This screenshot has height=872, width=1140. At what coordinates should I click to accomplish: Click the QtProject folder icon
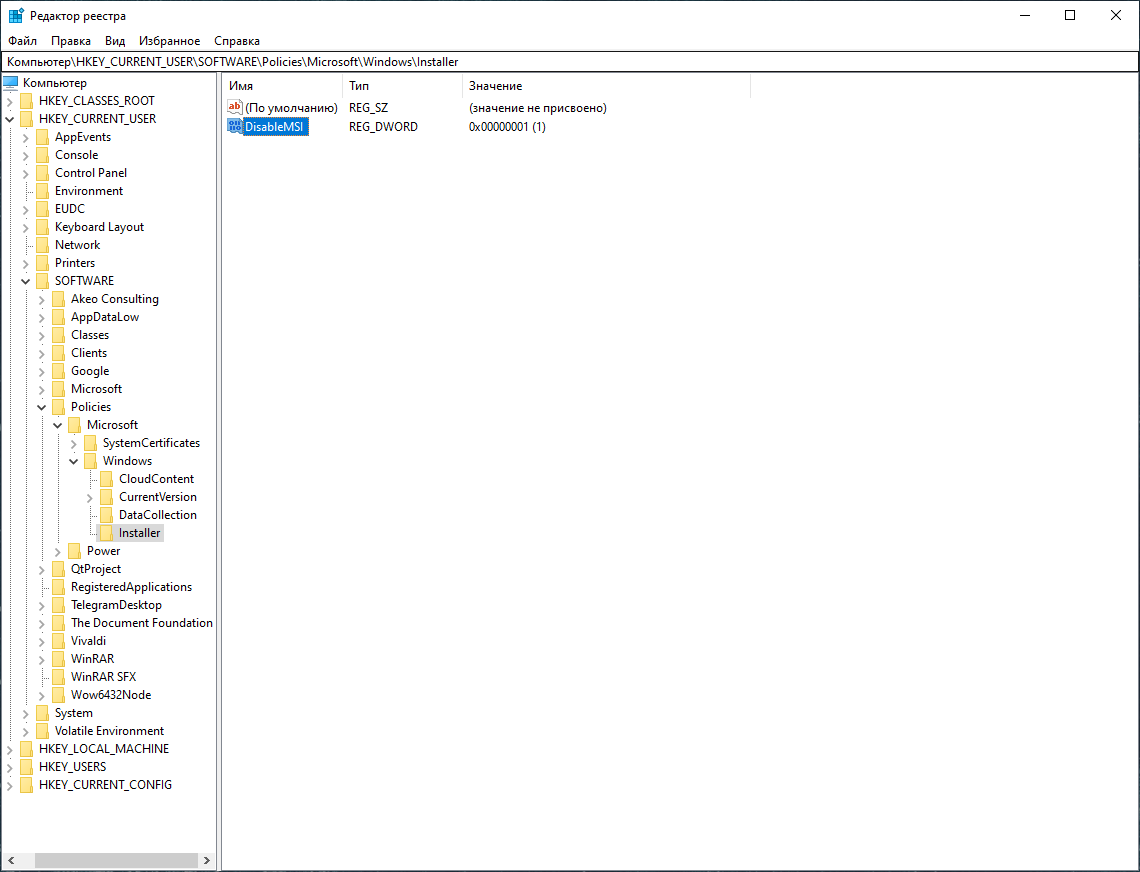coord(59,569)
